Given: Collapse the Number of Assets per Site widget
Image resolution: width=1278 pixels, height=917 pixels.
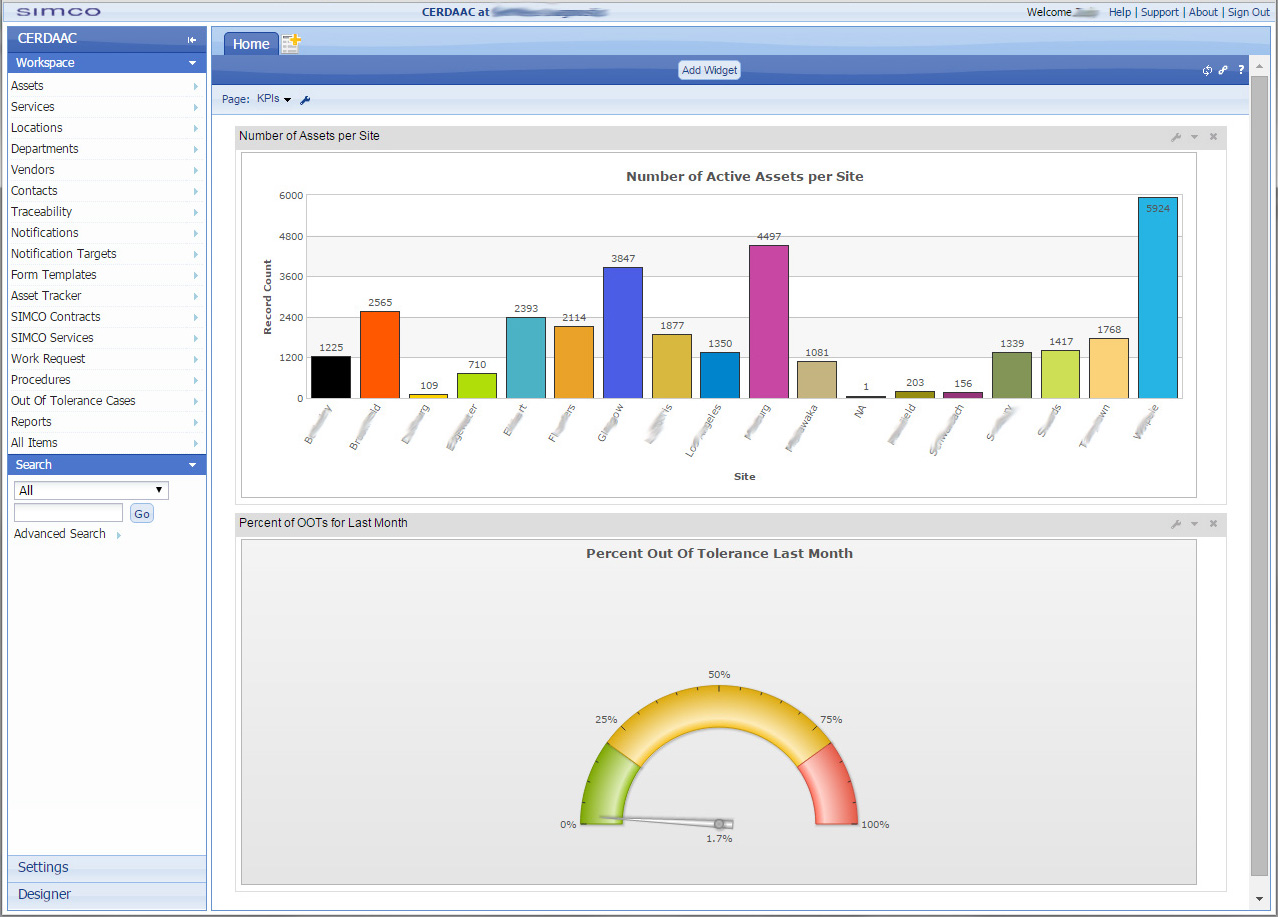Looking at the screenshot, I should pyautogui.click(x=1194, y=136).
